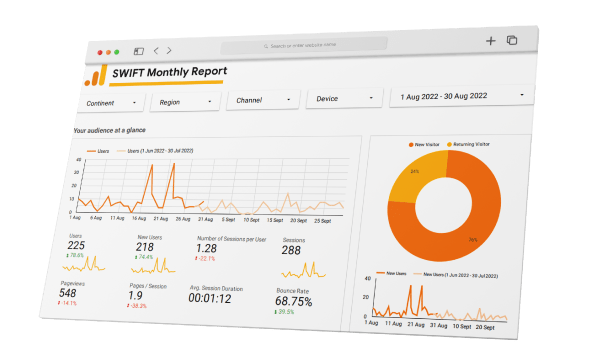Click the New Users sparkline under 218
This screenshot has height=364, width=595.
pyautogui.click(x=153, y=266)
